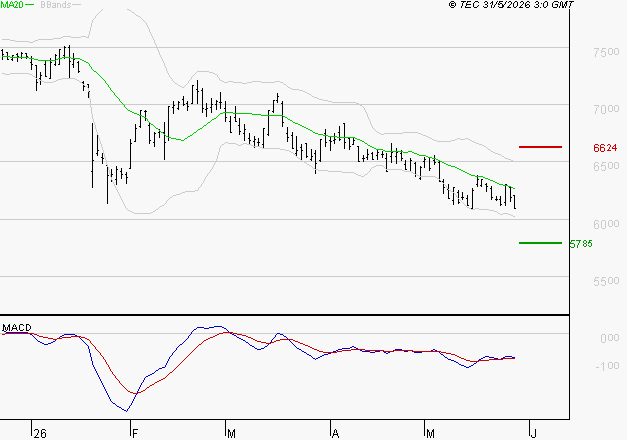This screenshot has height=440, width=627.
Task: Click the 6500 price axis label
Action: [x=606, y=166]
